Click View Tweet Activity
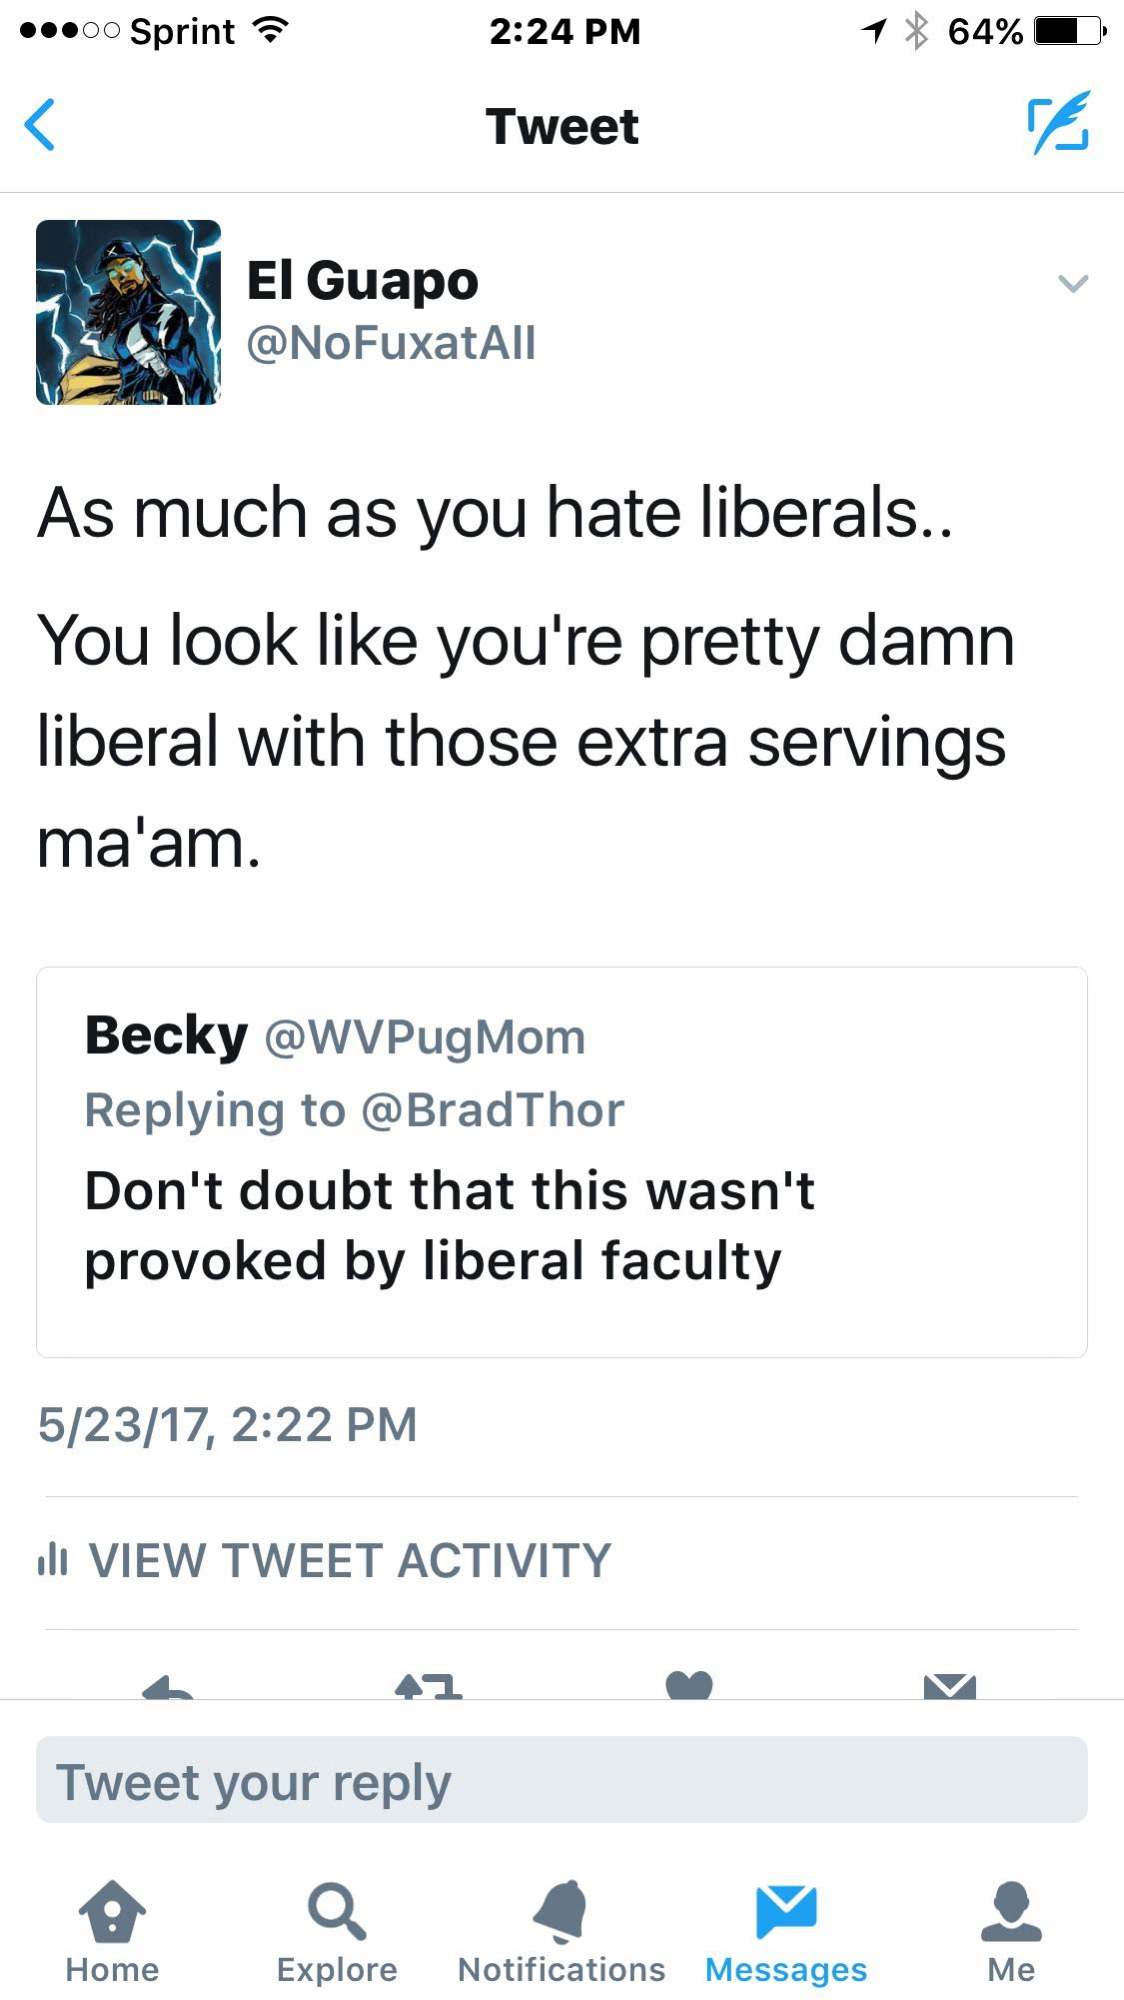Viewport: 1124px width, 2000px height. (x=350, y=1561)
